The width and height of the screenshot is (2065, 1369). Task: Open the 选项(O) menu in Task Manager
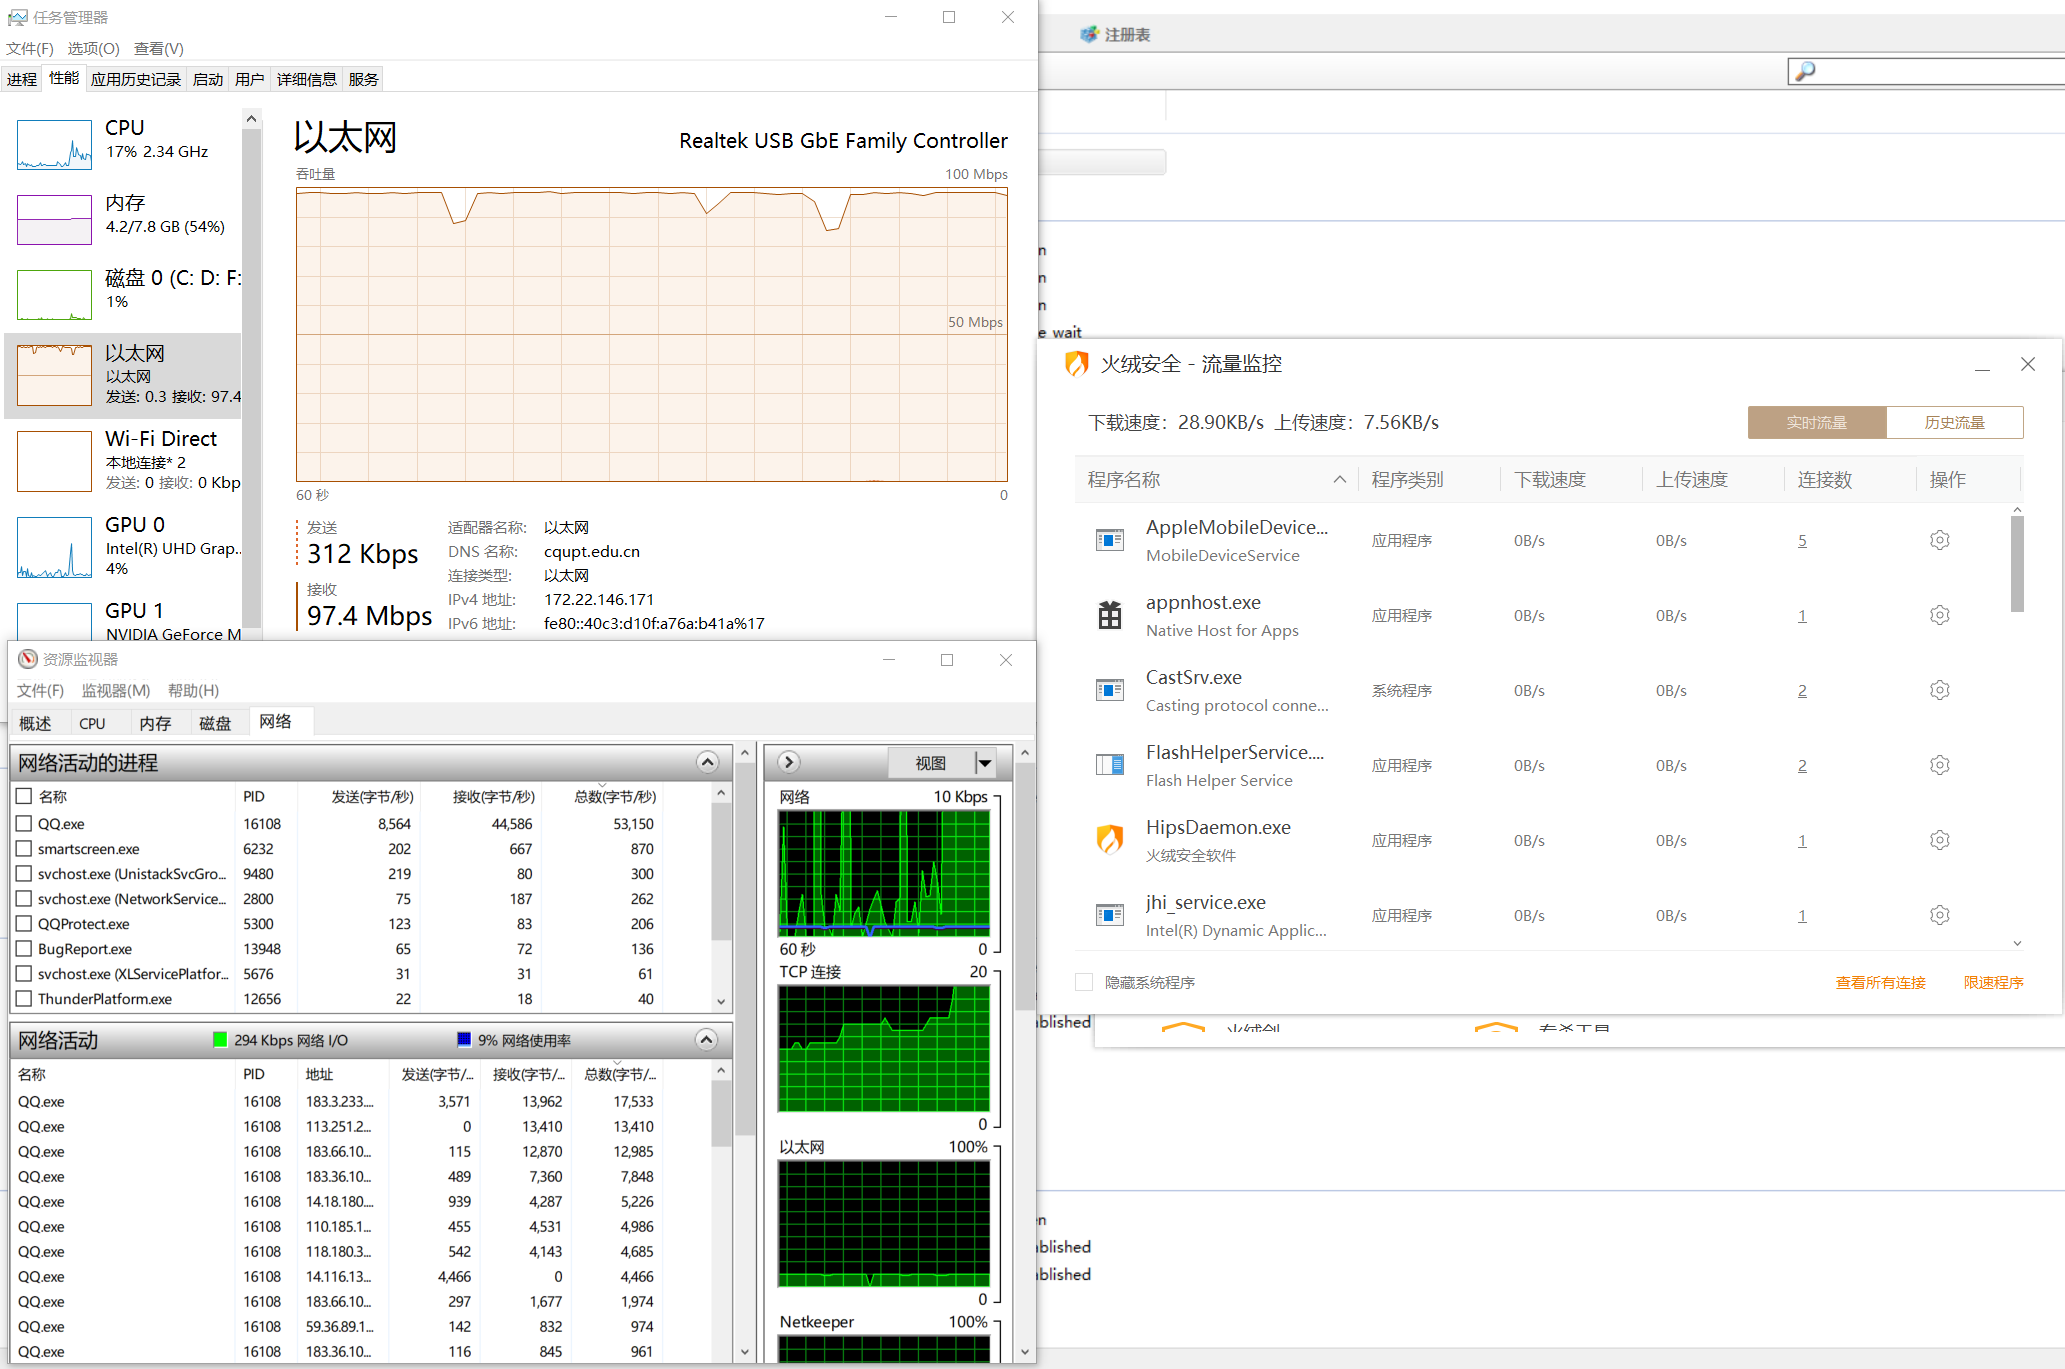(93, 48)
